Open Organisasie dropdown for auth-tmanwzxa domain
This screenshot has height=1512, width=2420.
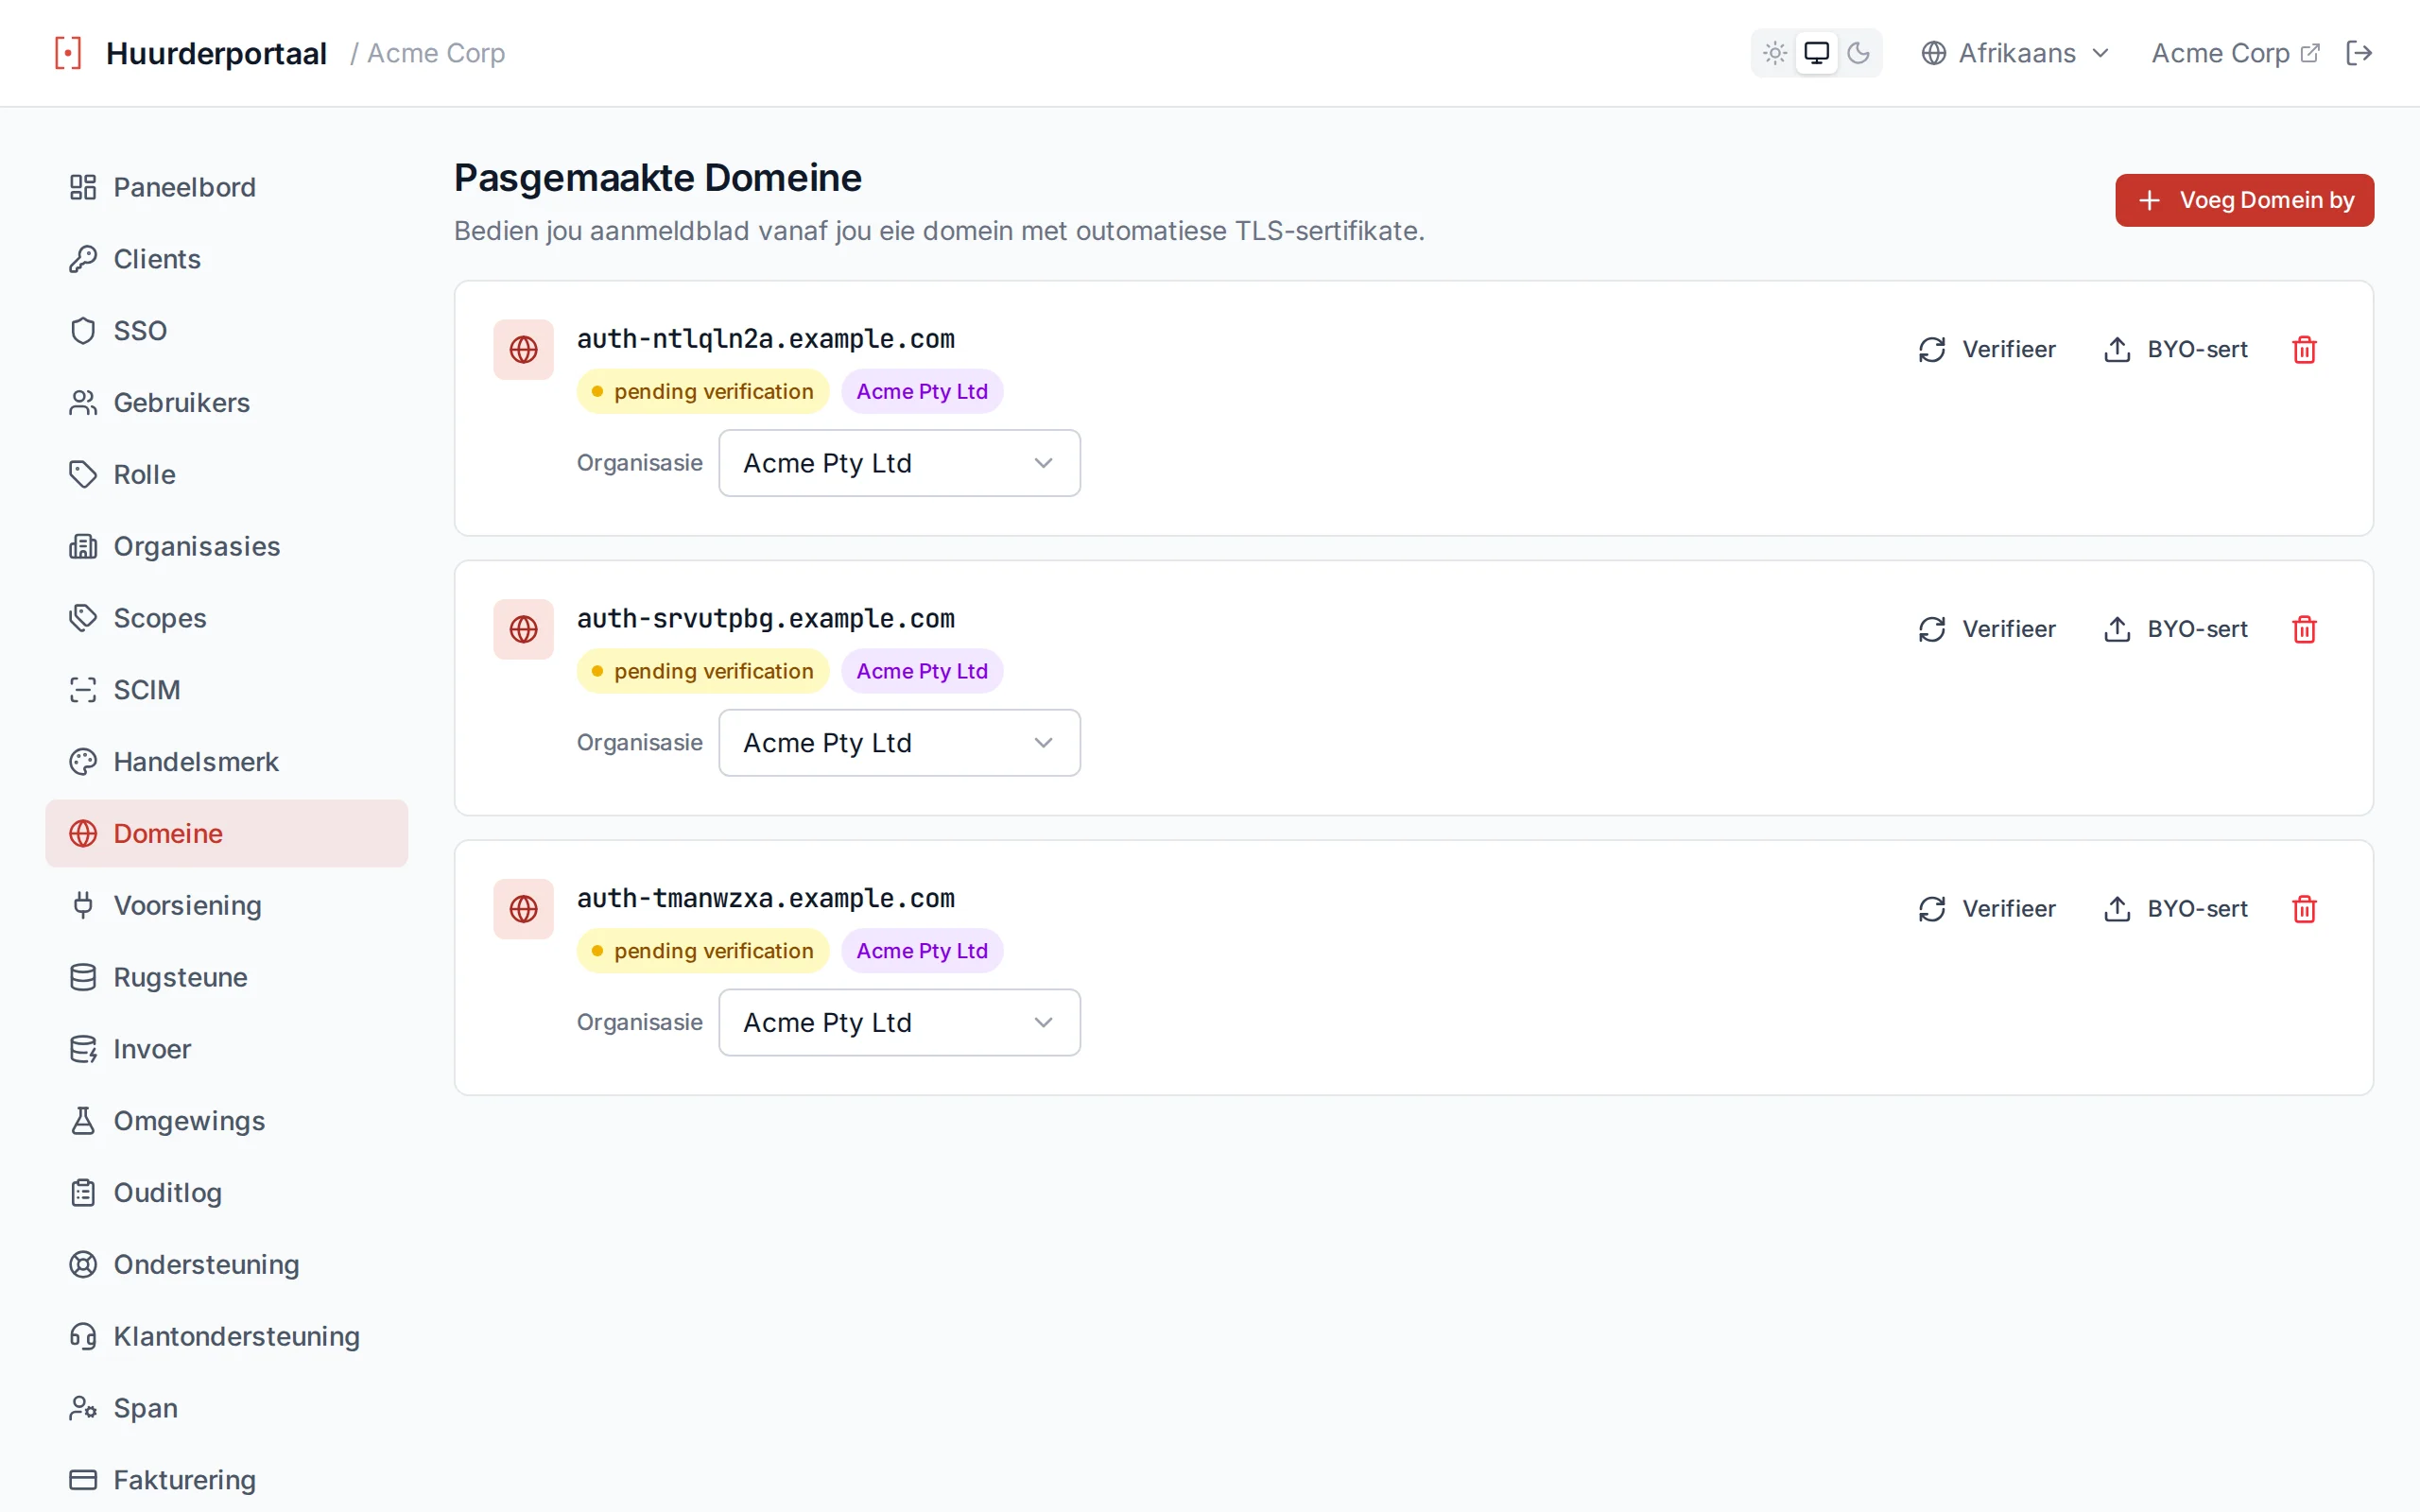pos(899,1022)
